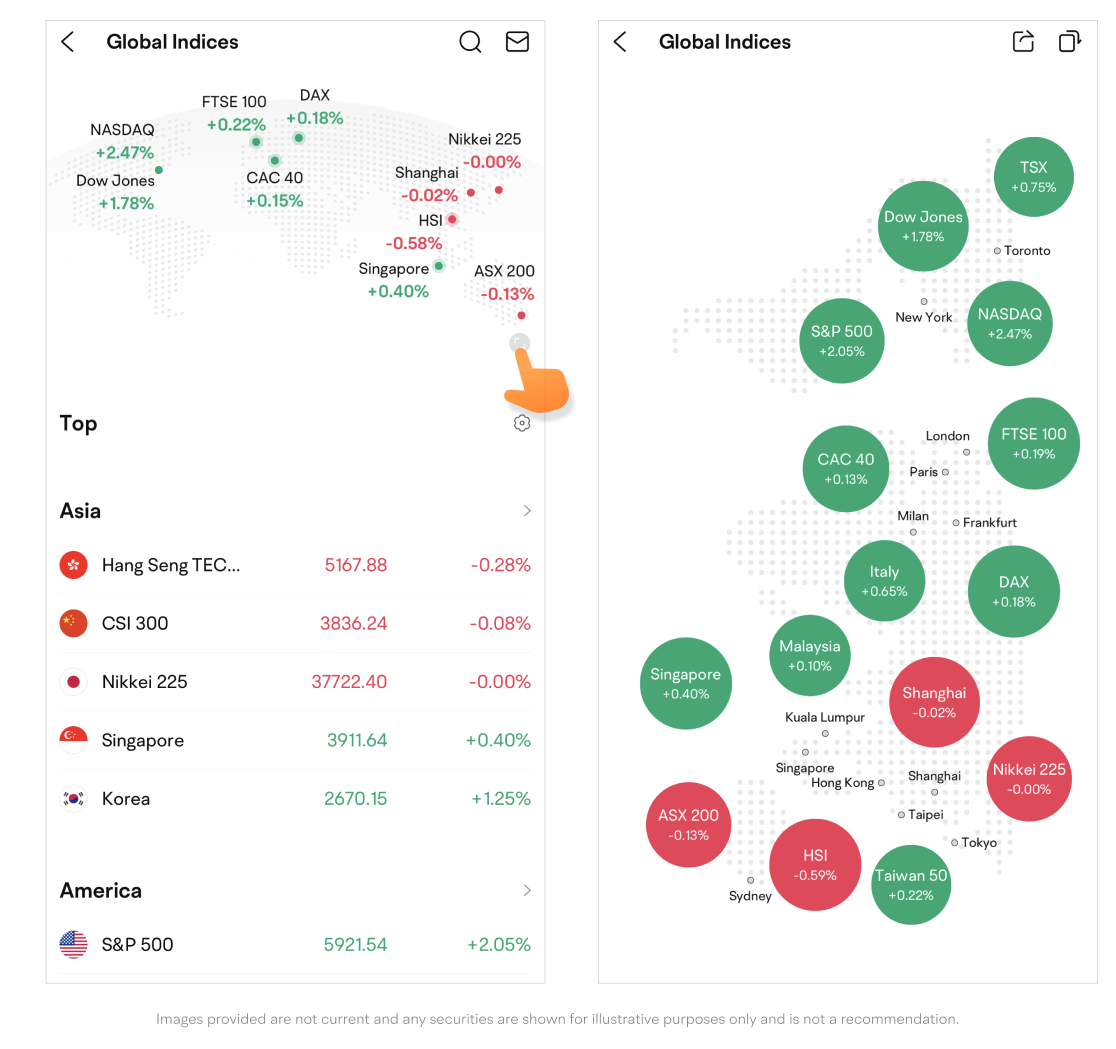Select the S&P 500 list row

click(295, 945)
